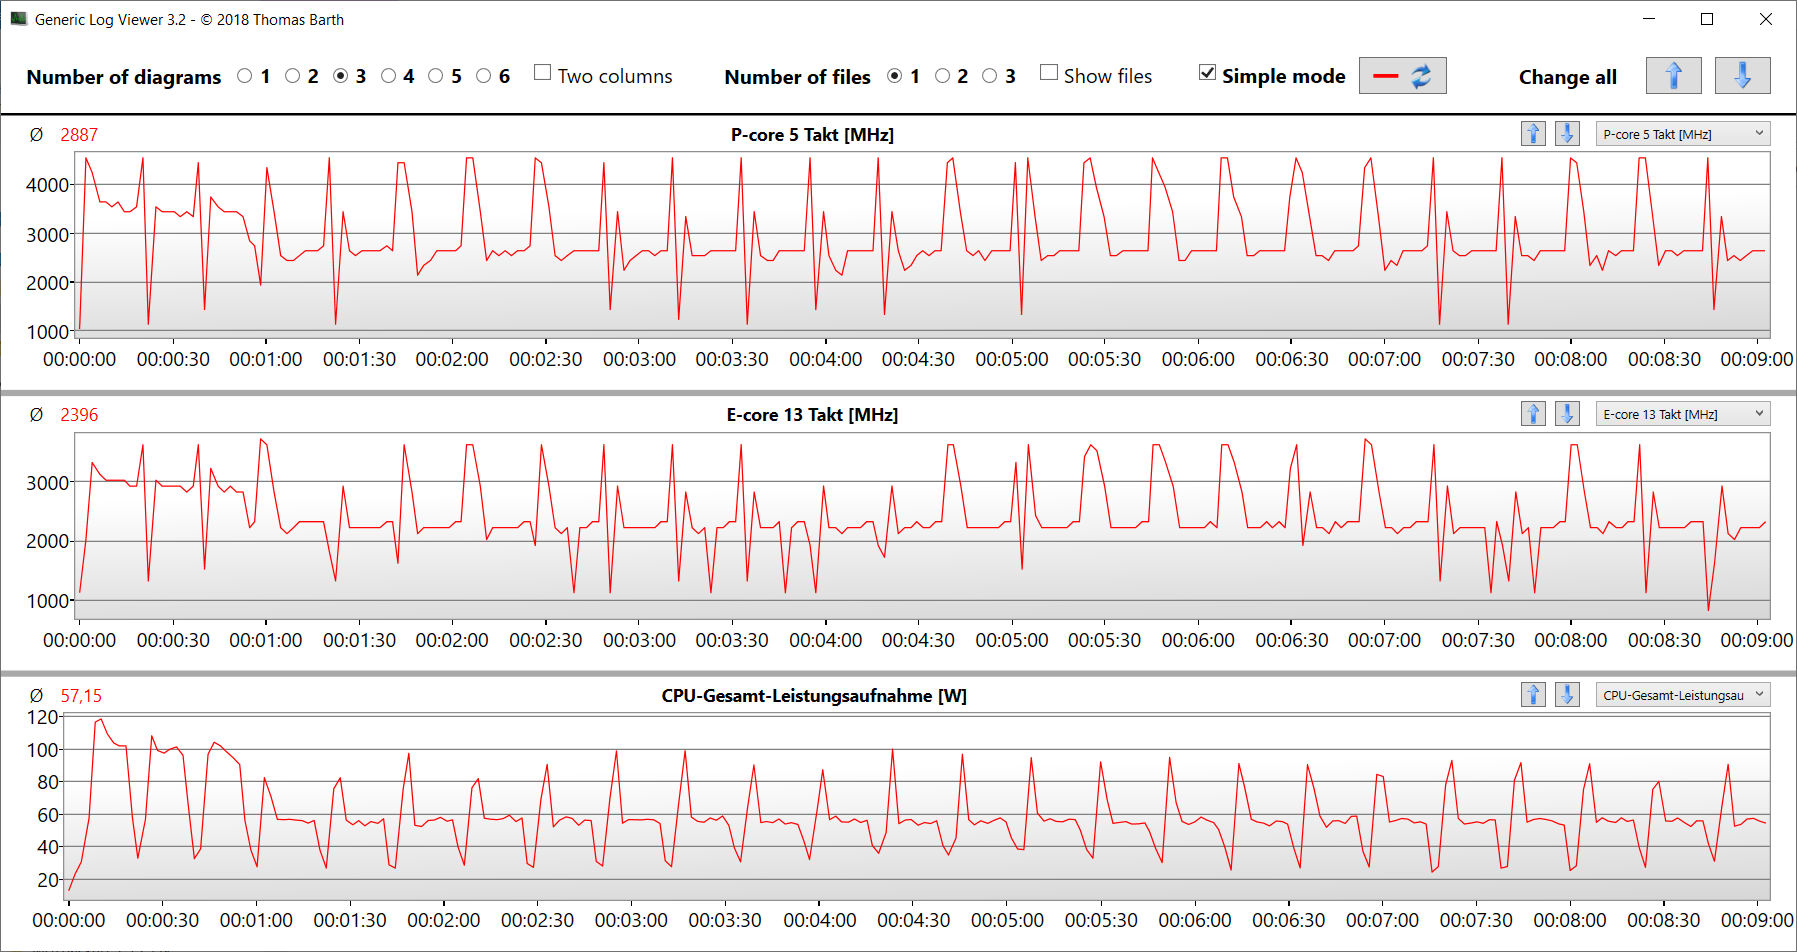Select 3 files radio option
1797x952 pixels.
pos(990,76)
